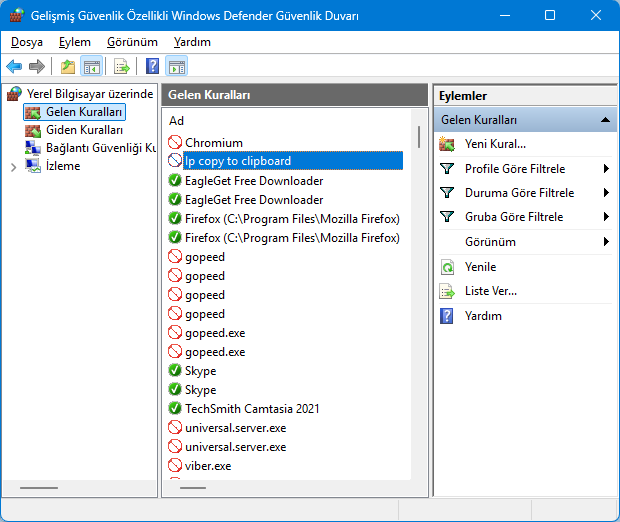Image resolution: width=620 pixels, height=522 pixels.
Task: Select Yerel Bilgisayar üzerinde root node
Action: (x=90, y=94)
